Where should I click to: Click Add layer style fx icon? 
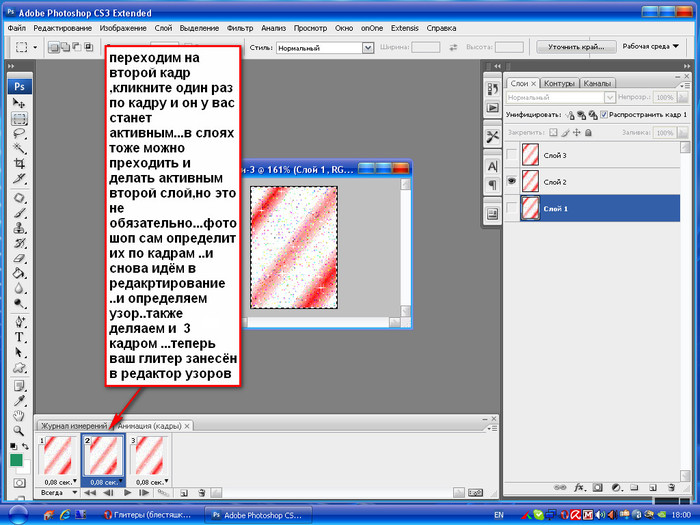tap(579, 488)
